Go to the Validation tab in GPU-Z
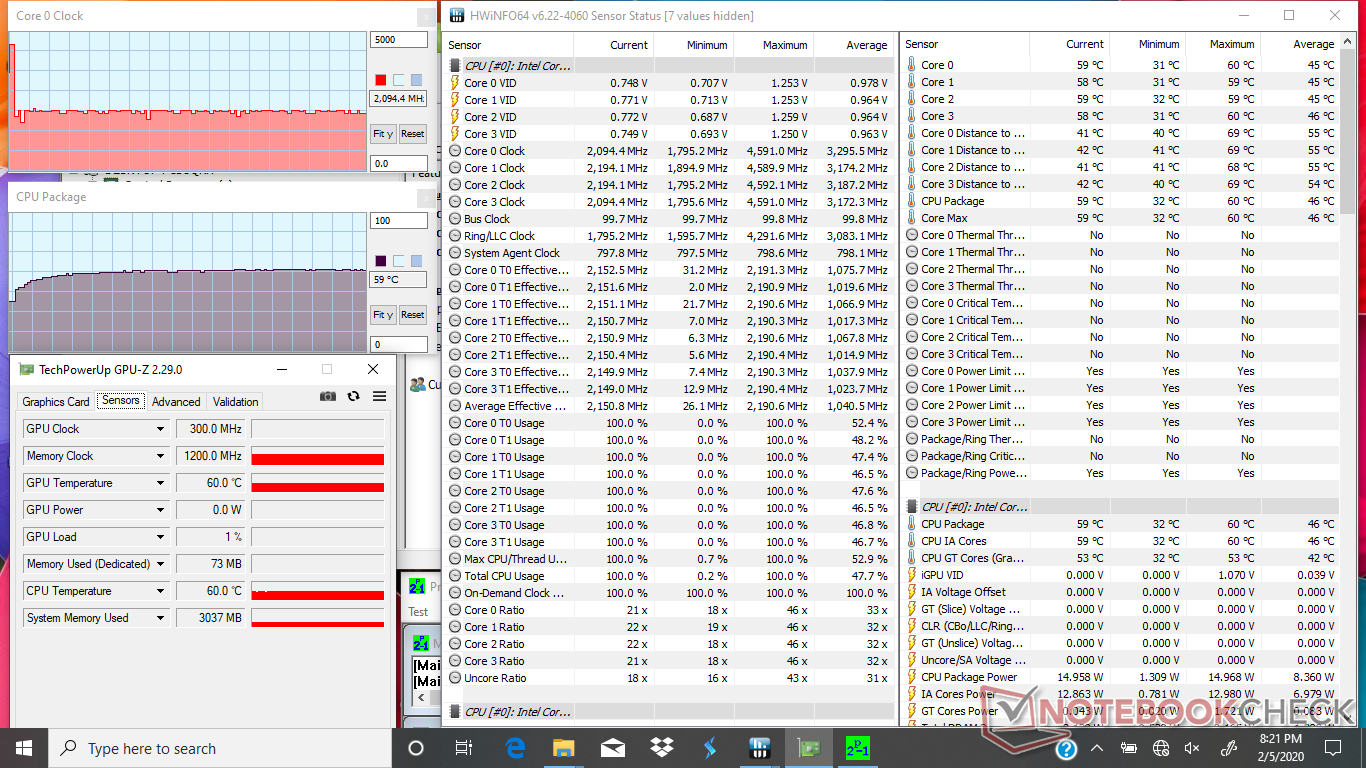Screen dimensions: 1366x768 coord(236,402)
